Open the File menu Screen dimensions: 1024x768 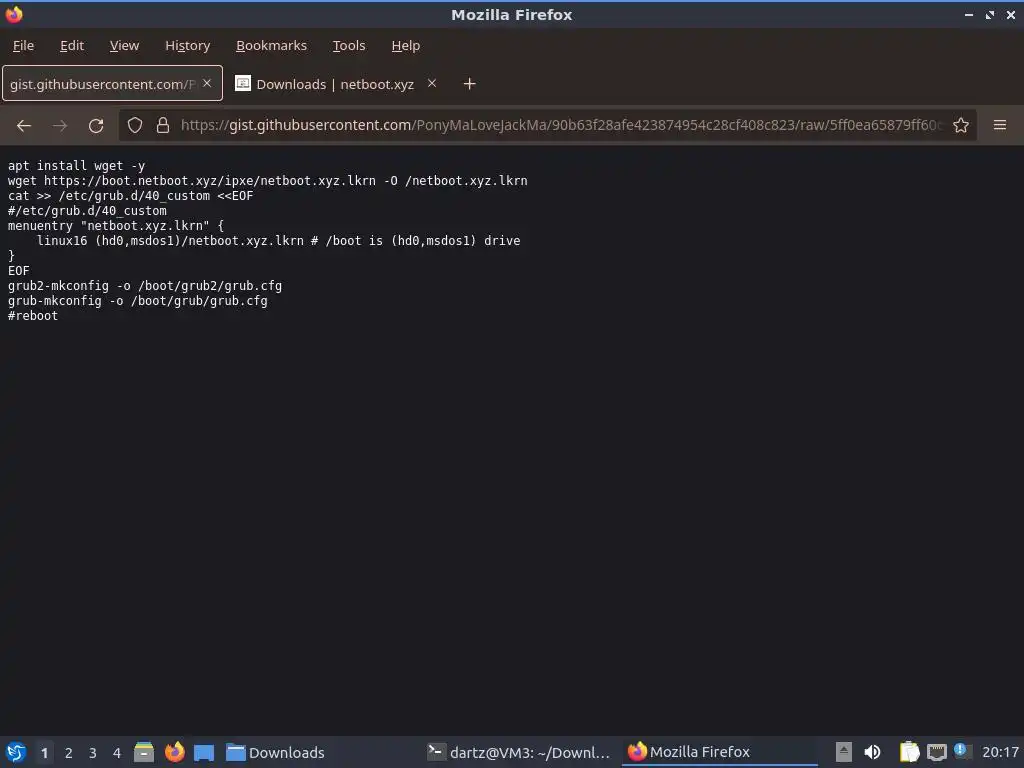24,46
